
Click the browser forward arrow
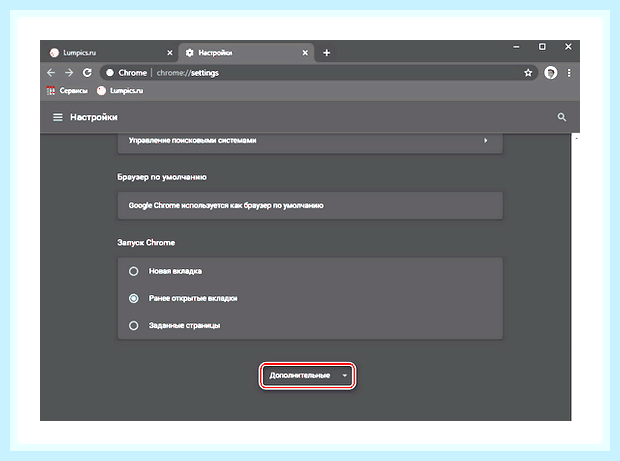(69, 73)
